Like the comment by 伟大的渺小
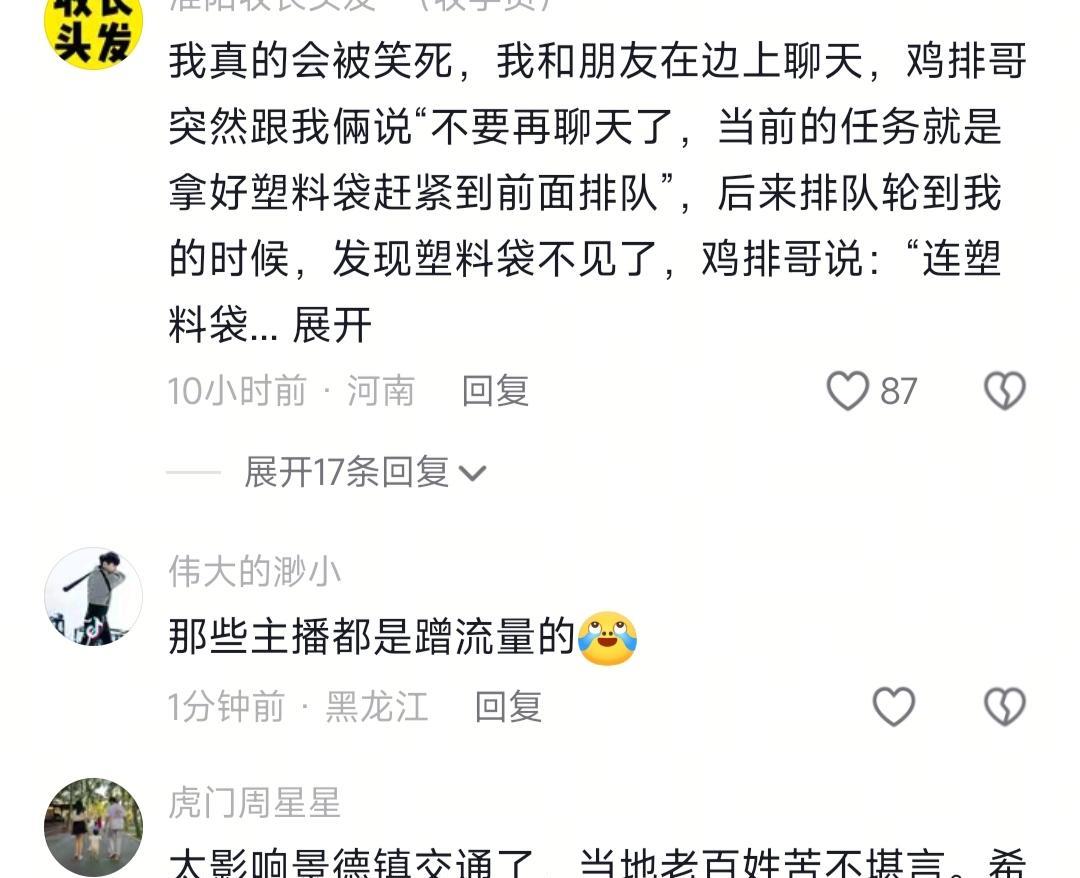 pos(893,707)
